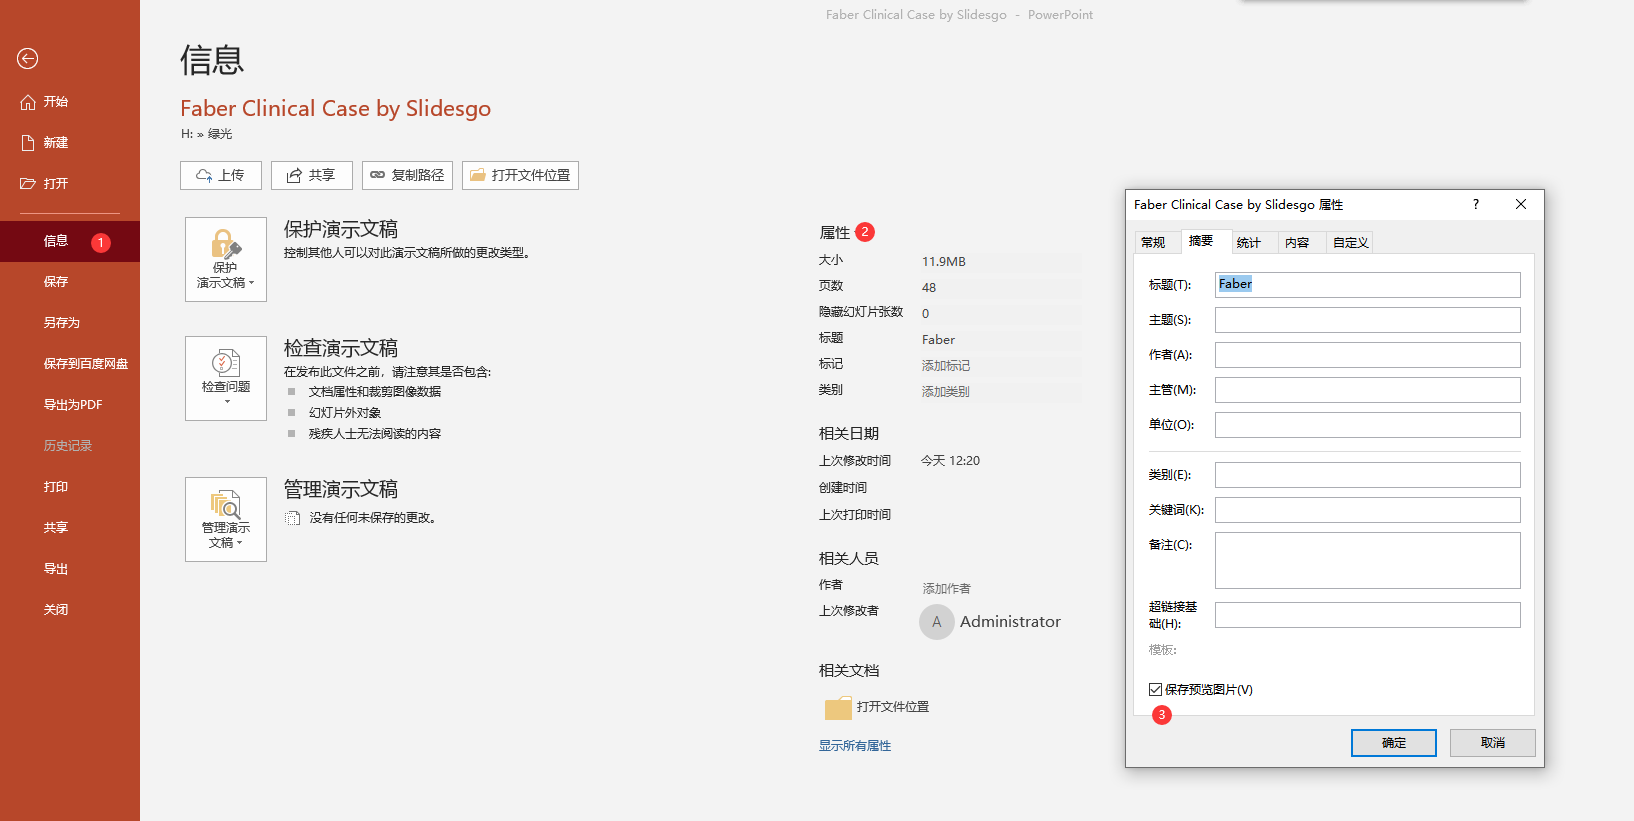Click the back arrow icon in sidebar
Image resolution: width=1634 pixels, height=821 pixels.
click(28, 59)
